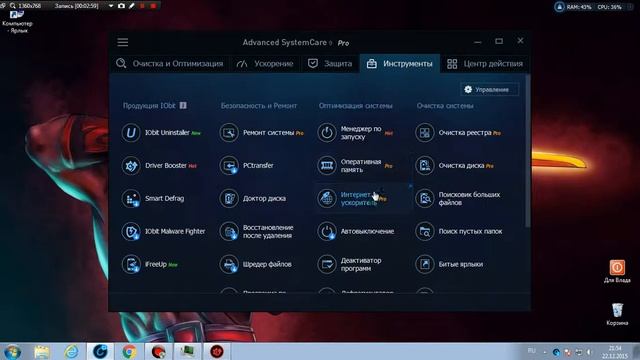The image size is (640, 360).
Task: Open Автовыключение tool
Action: click(x=356, y=231)
